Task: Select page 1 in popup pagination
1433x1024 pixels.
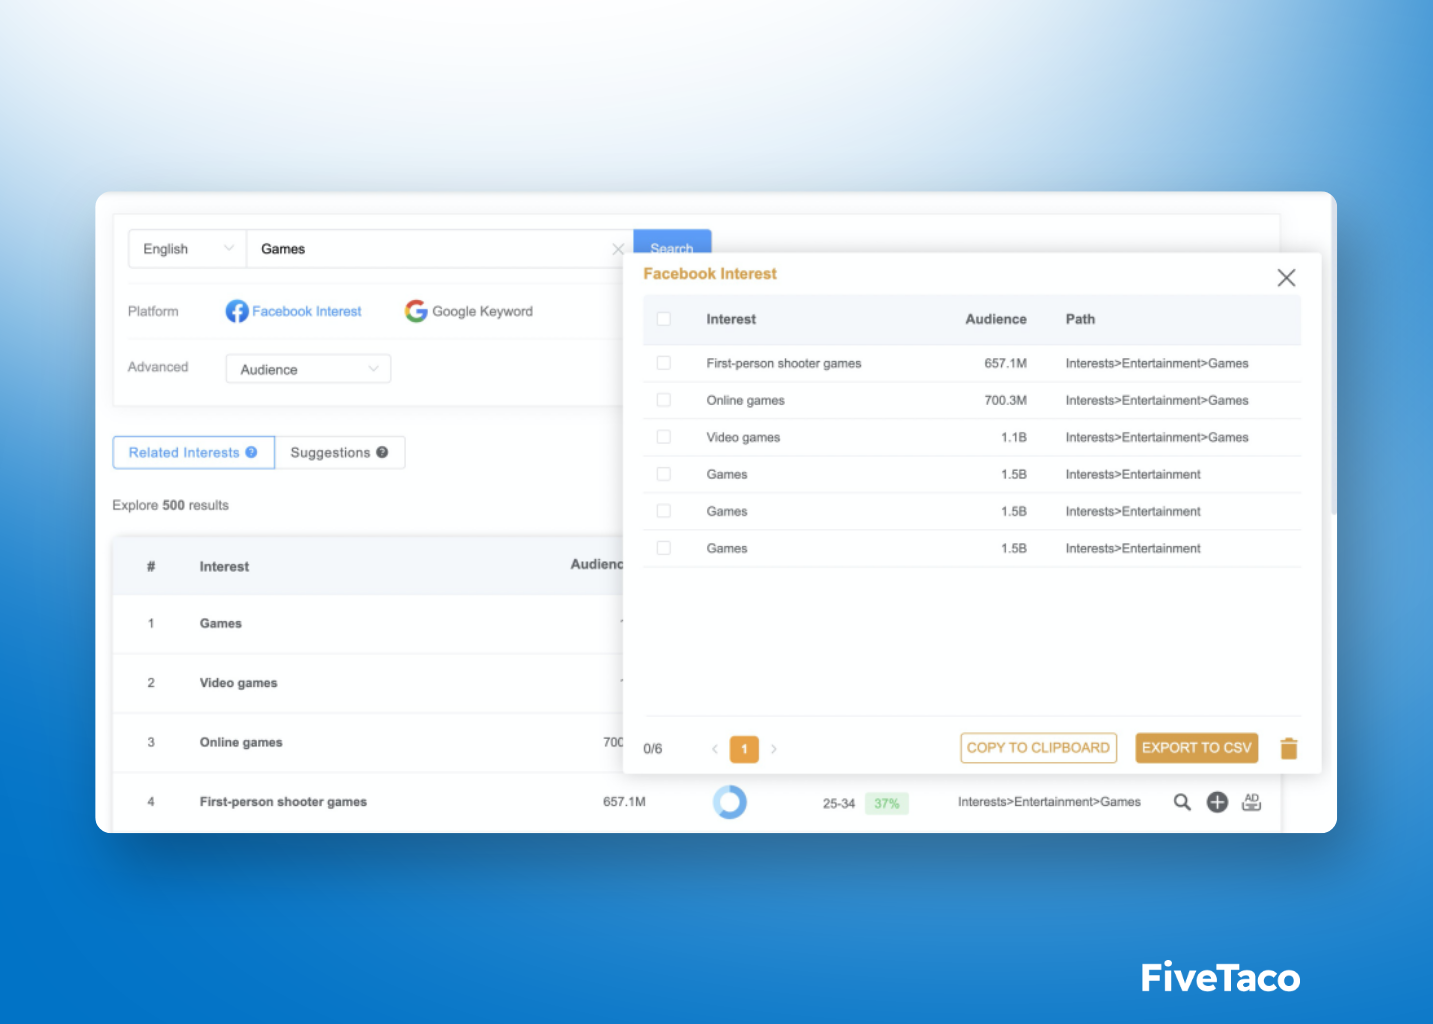Action: click(744, 749)
